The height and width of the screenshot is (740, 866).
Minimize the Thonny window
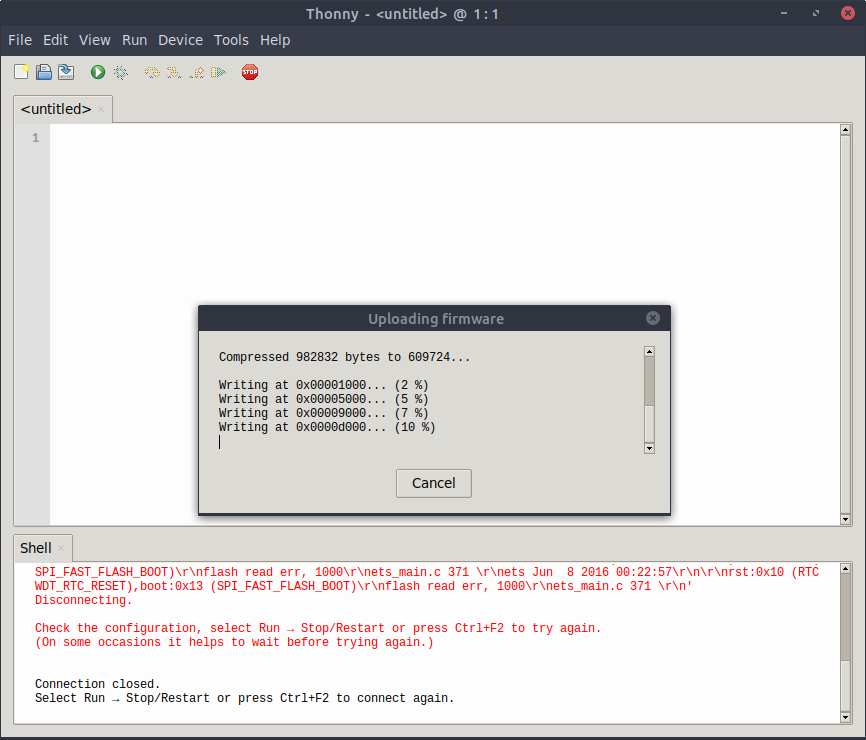pyautogui.click(x=784, y=13)
